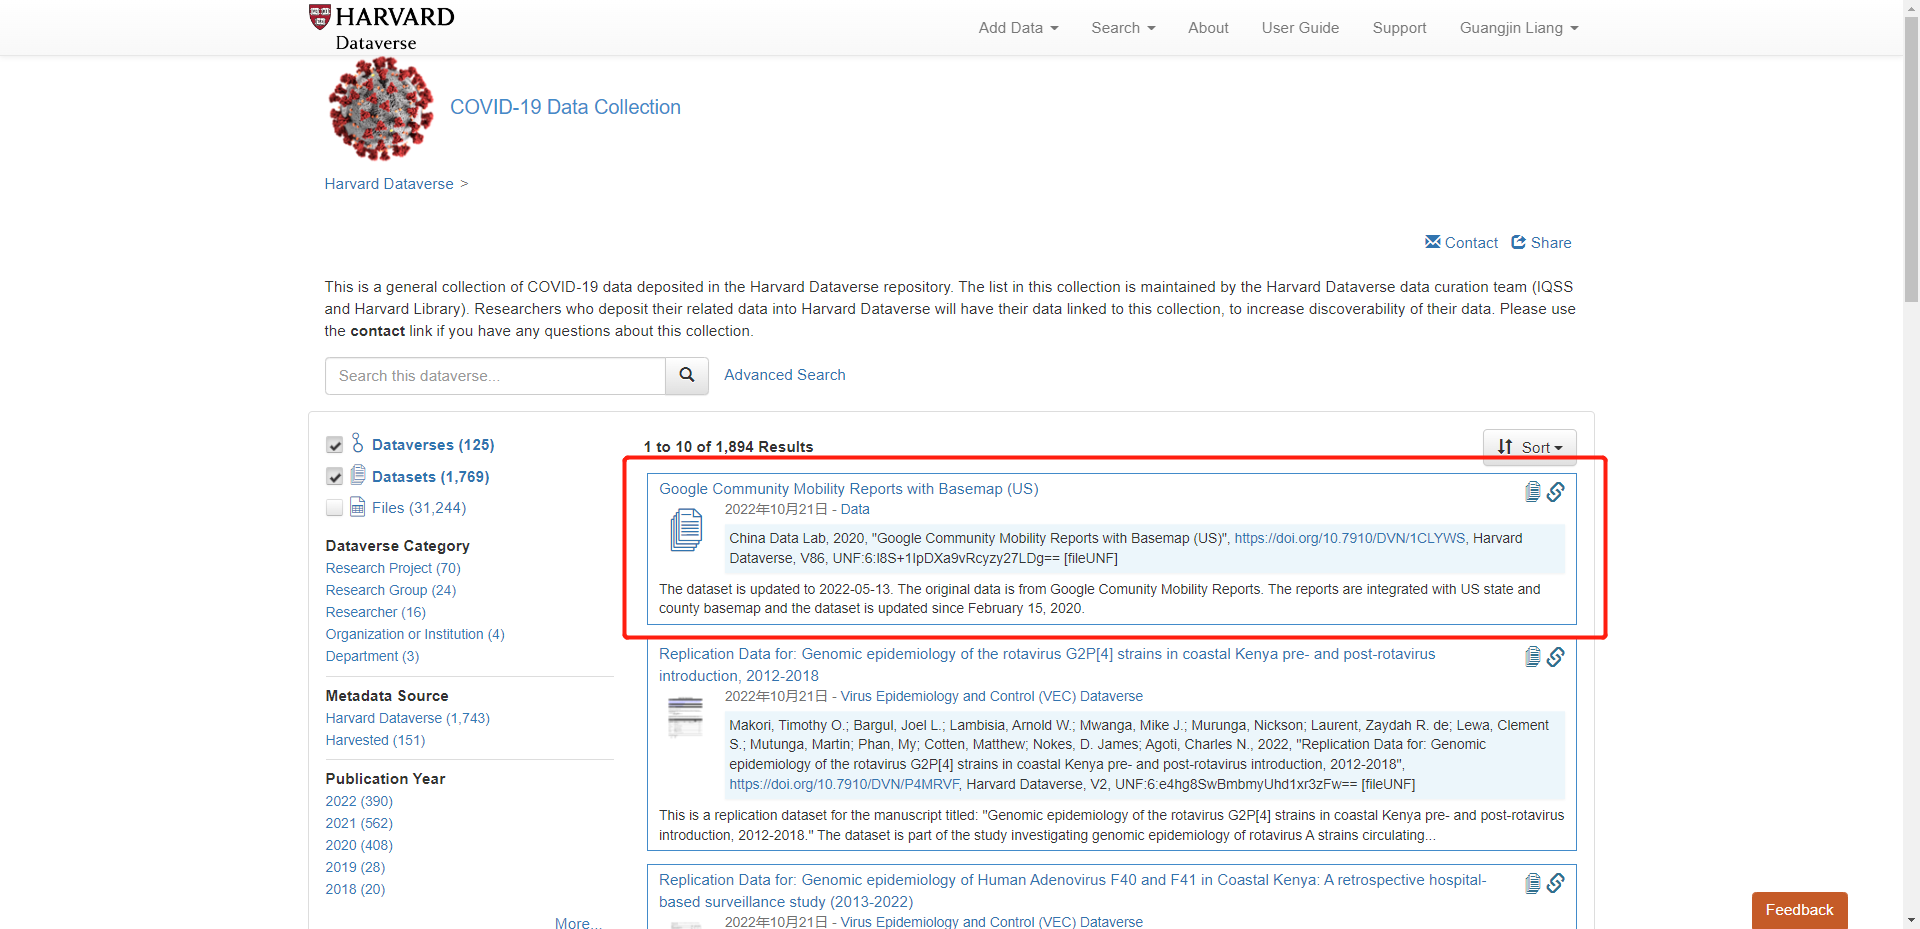The height and width of the screenshot is (929, 1920).
Task: Click the orange Feedback button
Action: [x=1799, y=910]
